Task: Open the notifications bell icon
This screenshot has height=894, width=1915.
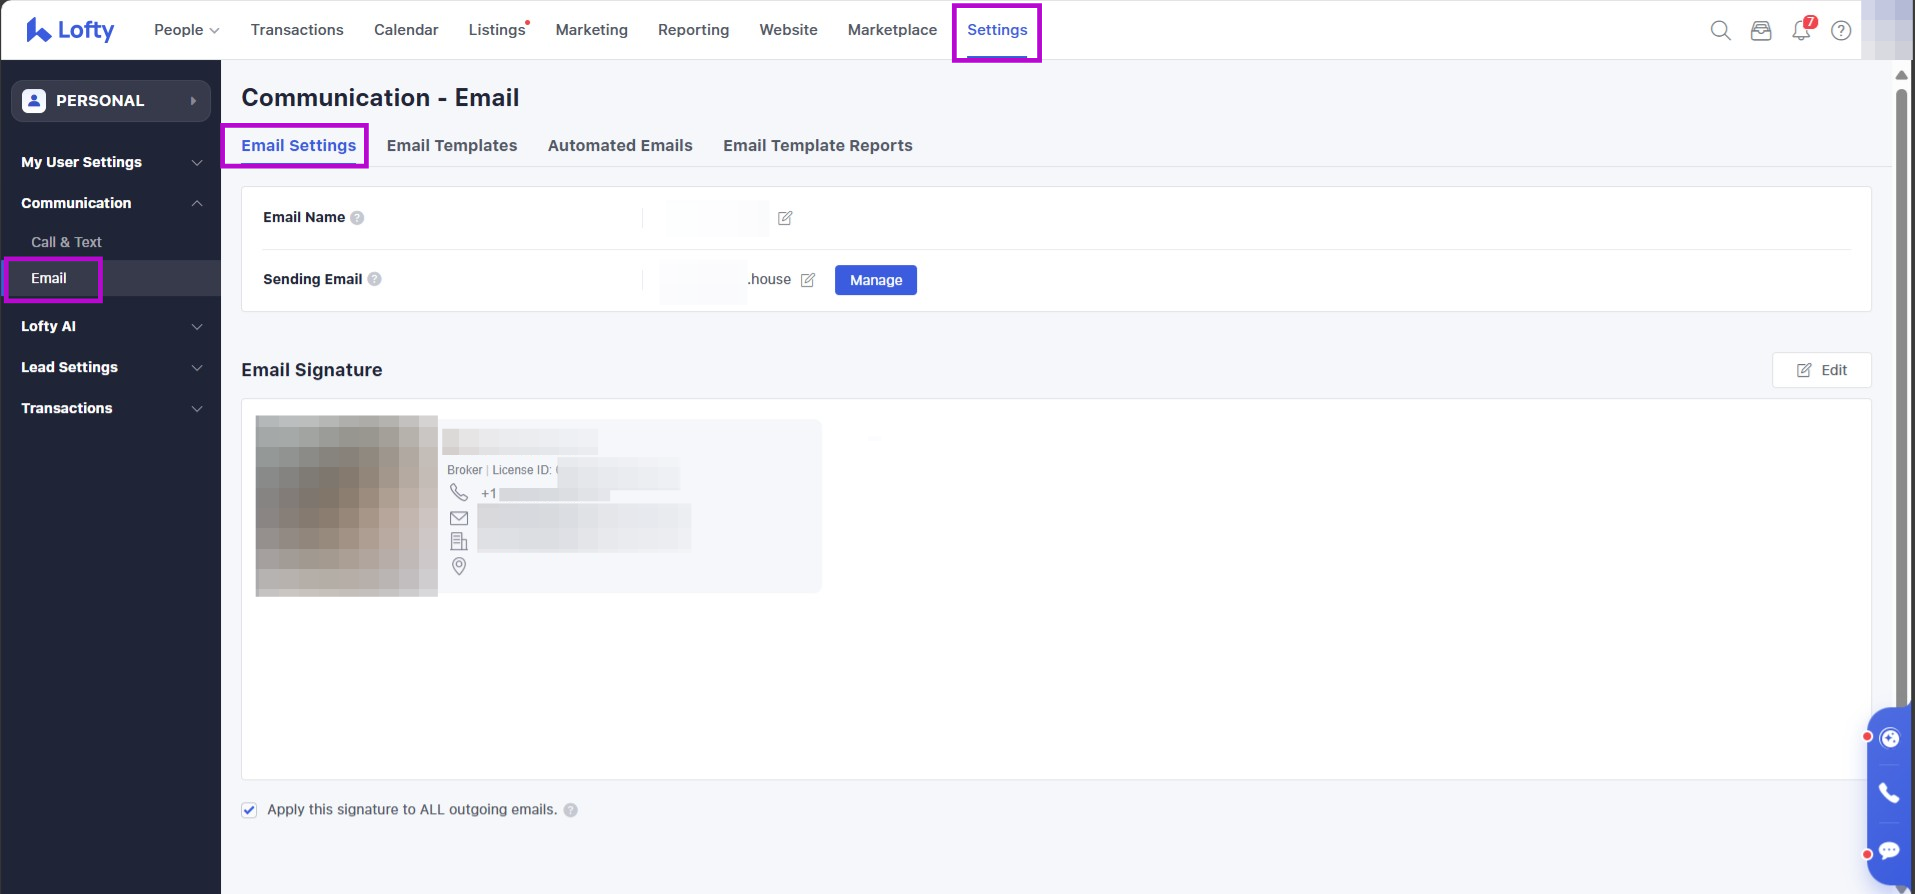Action: (x=1801, y=30)
